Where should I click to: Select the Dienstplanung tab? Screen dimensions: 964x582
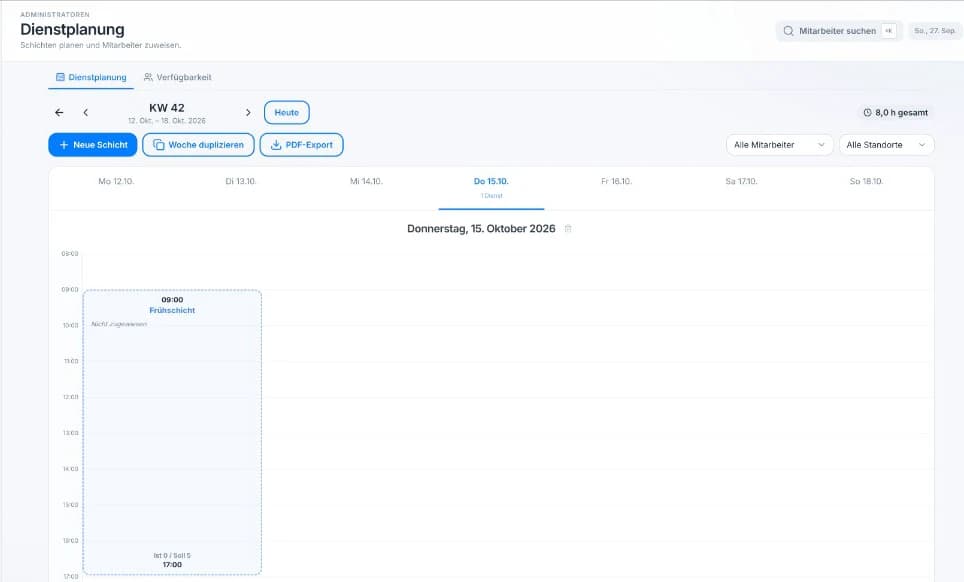click(x=91, y=77)
